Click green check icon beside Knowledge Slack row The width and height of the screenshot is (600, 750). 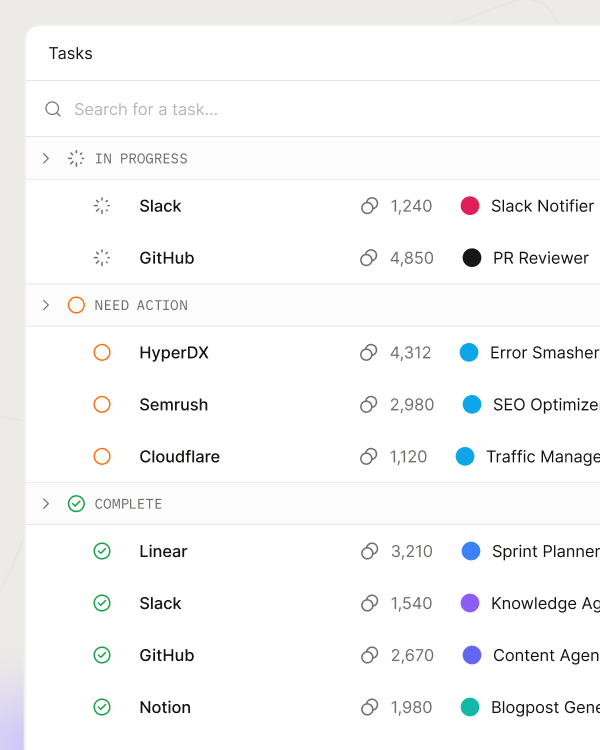(102, 603)
